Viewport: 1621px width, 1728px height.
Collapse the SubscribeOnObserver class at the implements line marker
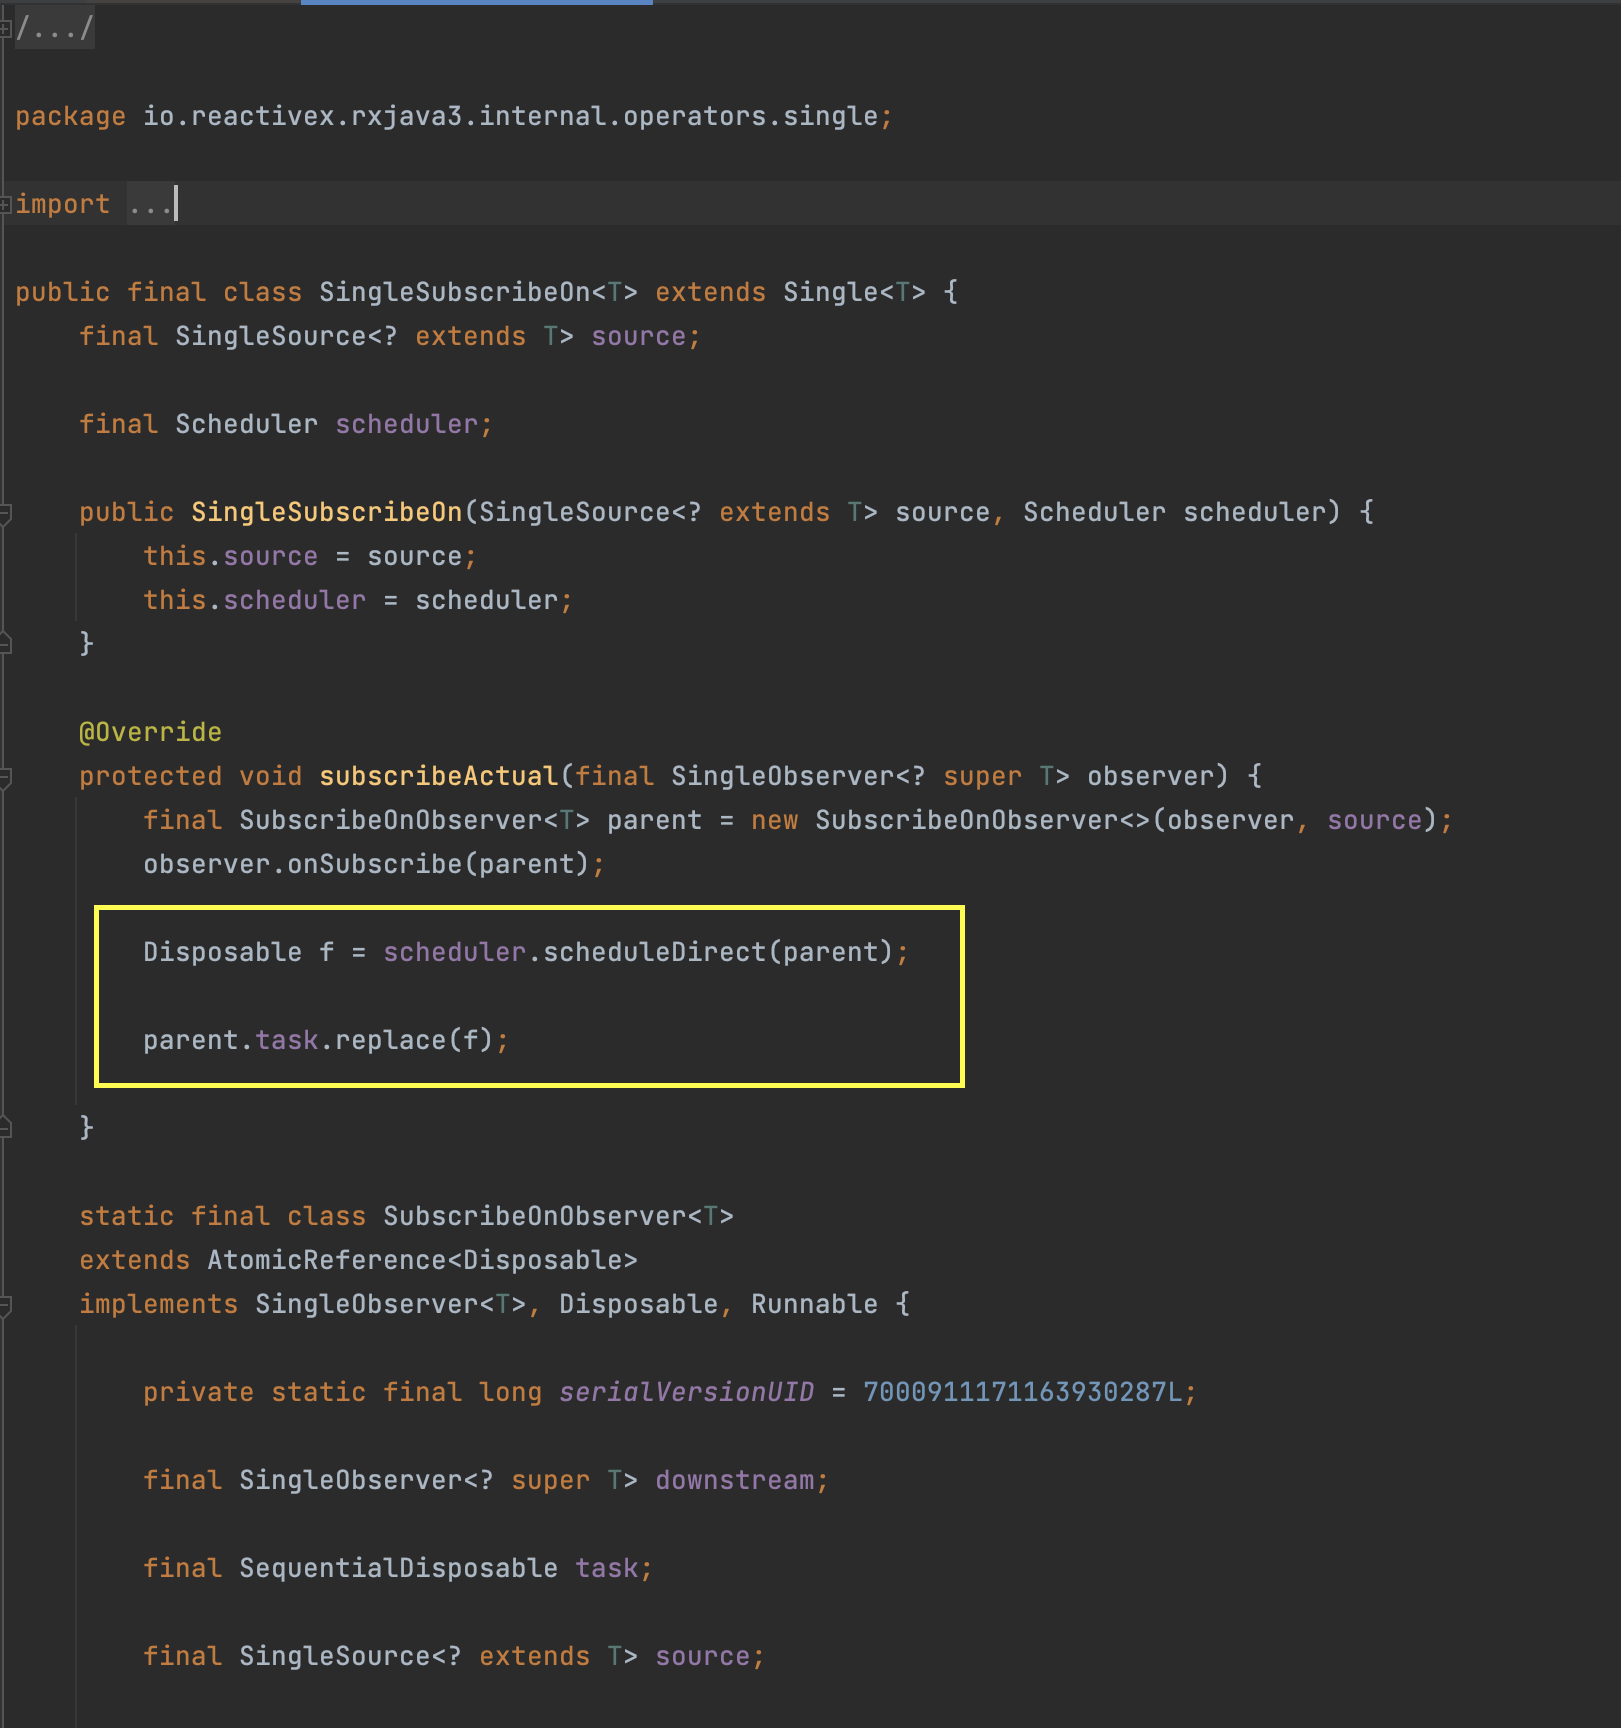(x=5, y=1305)
